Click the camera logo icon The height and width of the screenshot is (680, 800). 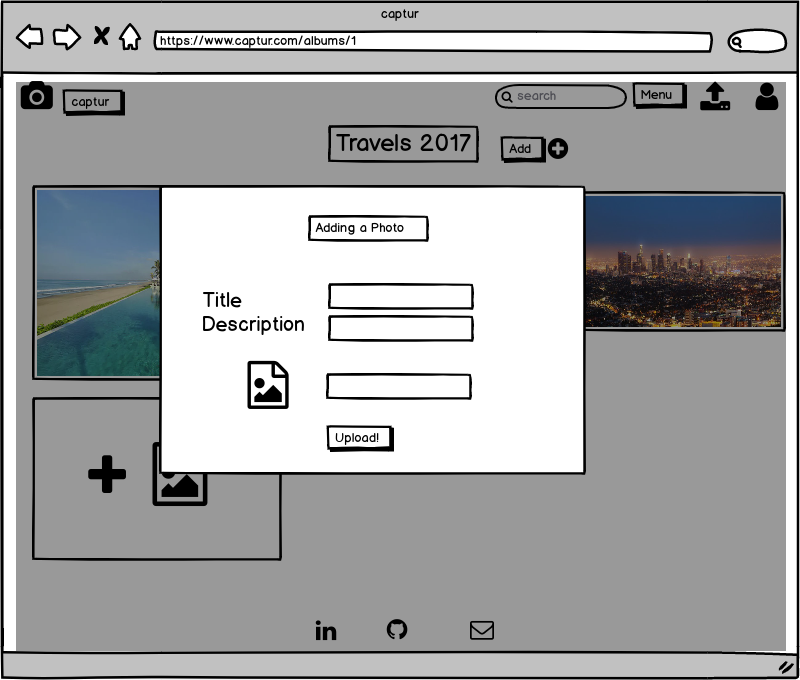click(x=37, y=95)
